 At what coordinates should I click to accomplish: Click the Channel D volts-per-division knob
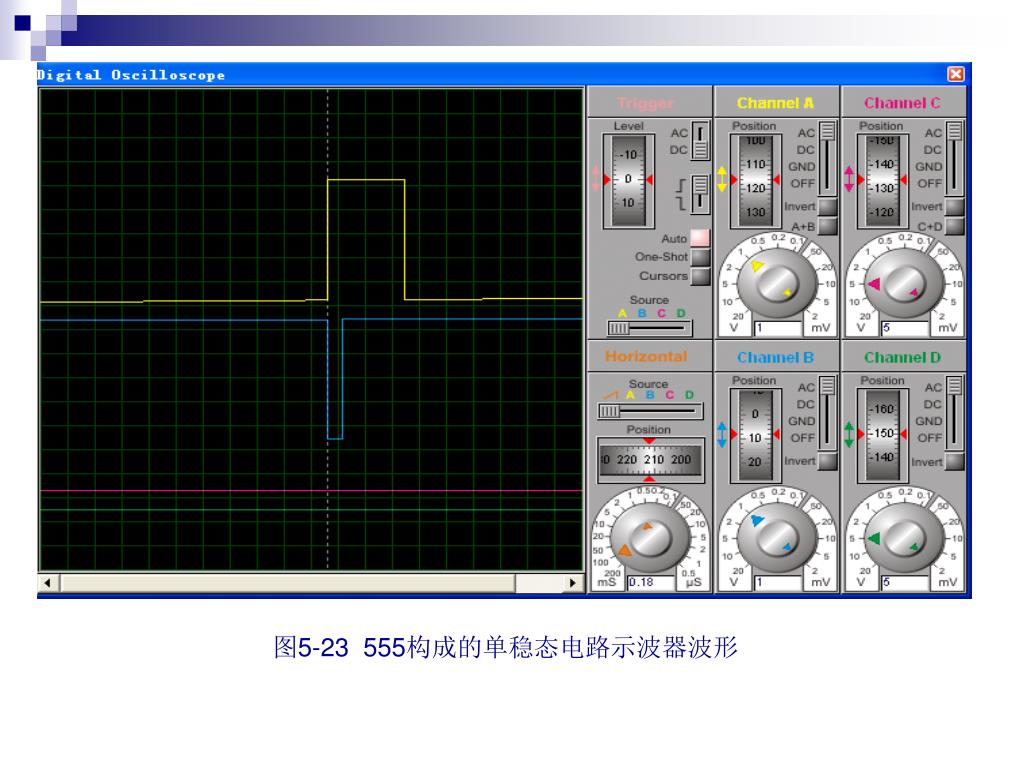pyautogui.click(x=904, y=539)
